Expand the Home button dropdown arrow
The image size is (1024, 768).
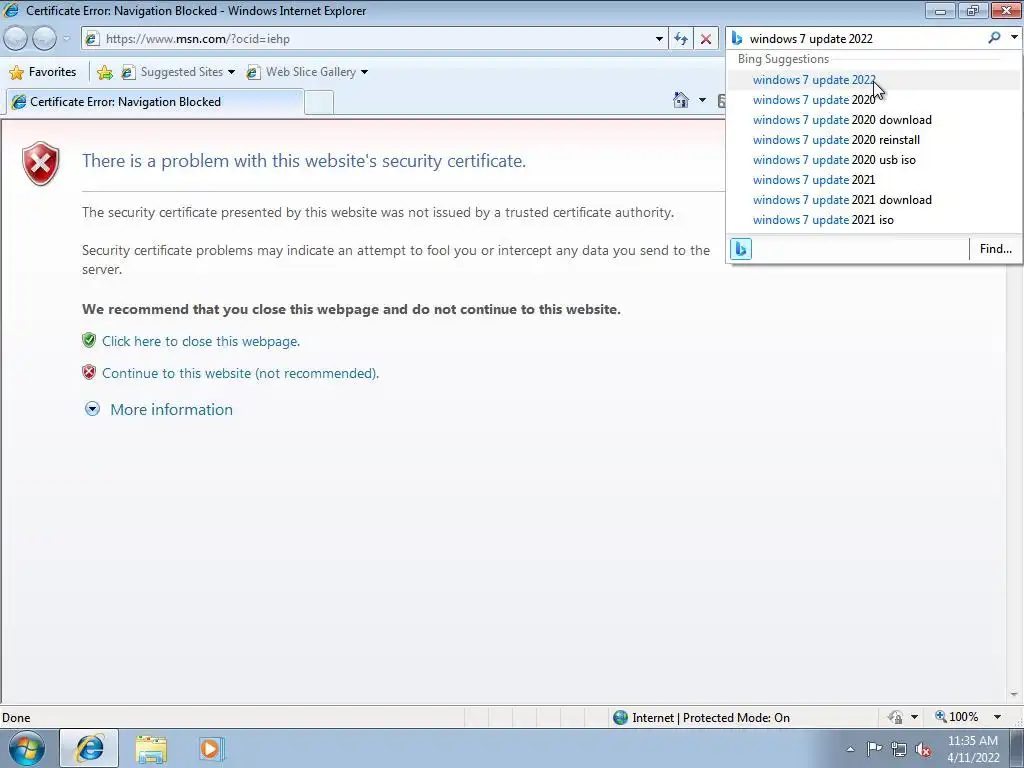[x=702, y=100]
